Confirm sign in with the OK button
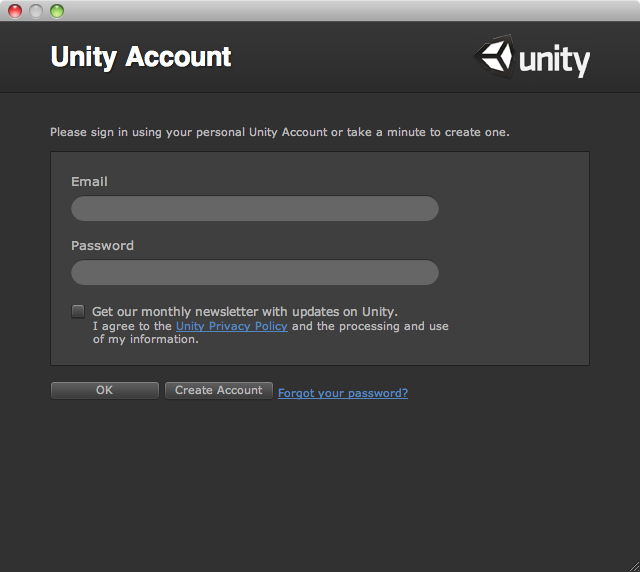The width and height of the screenshot is (640, 572). (x=104, y=390)
